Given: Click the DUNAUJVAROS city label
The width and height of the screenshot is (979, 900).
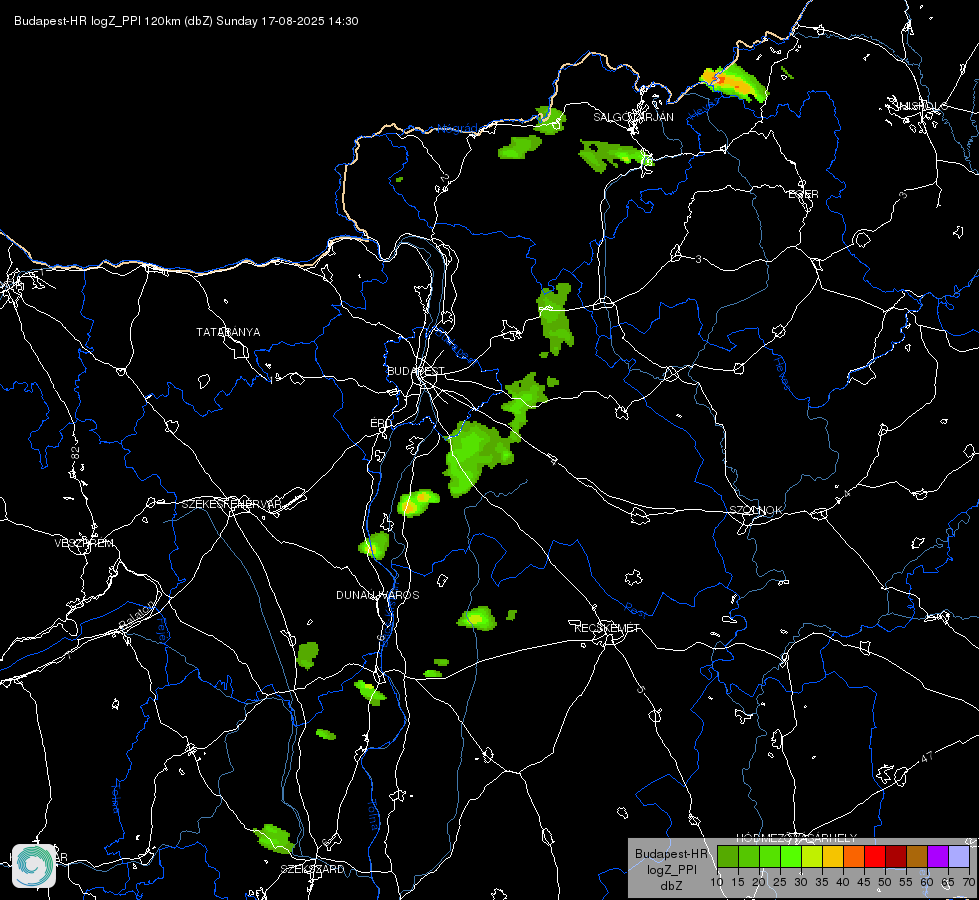Looking at the screenshot, I should tap(378, 595).
